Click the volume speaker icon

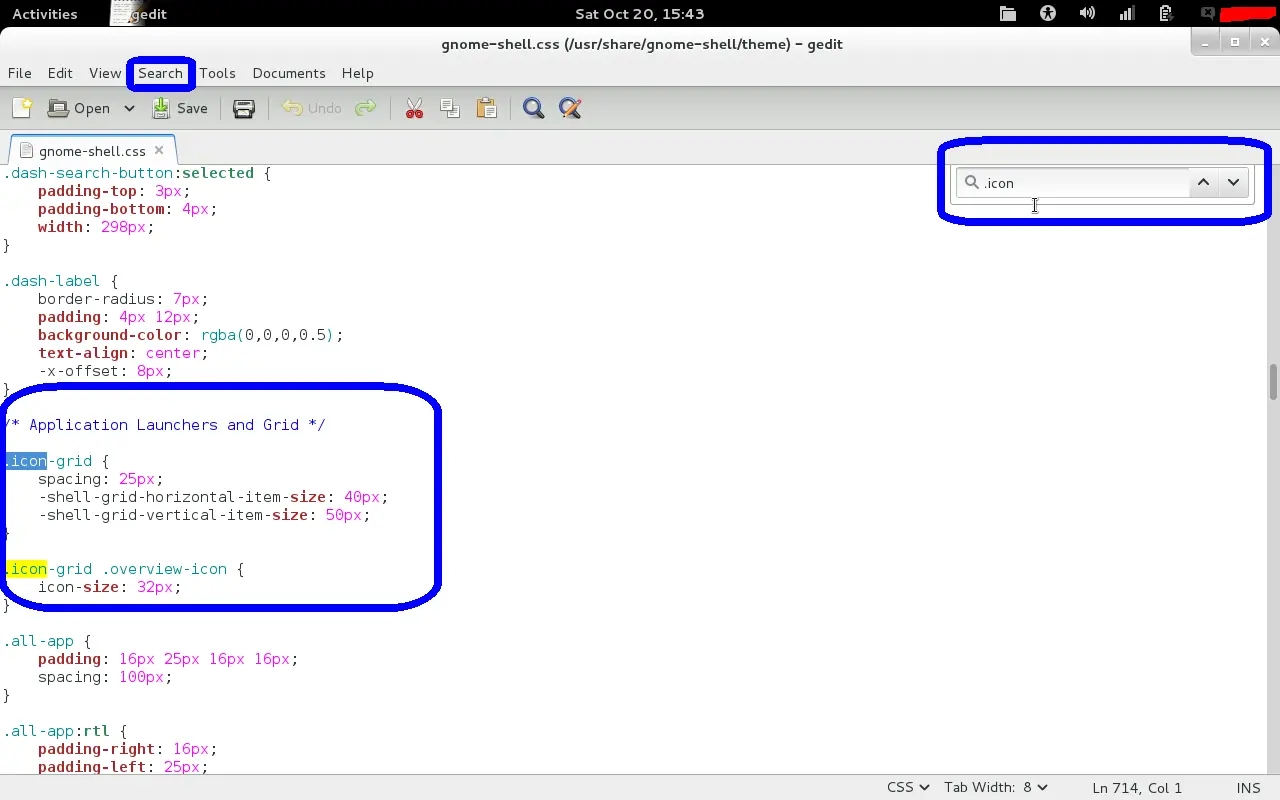(x=1088, y=14)
